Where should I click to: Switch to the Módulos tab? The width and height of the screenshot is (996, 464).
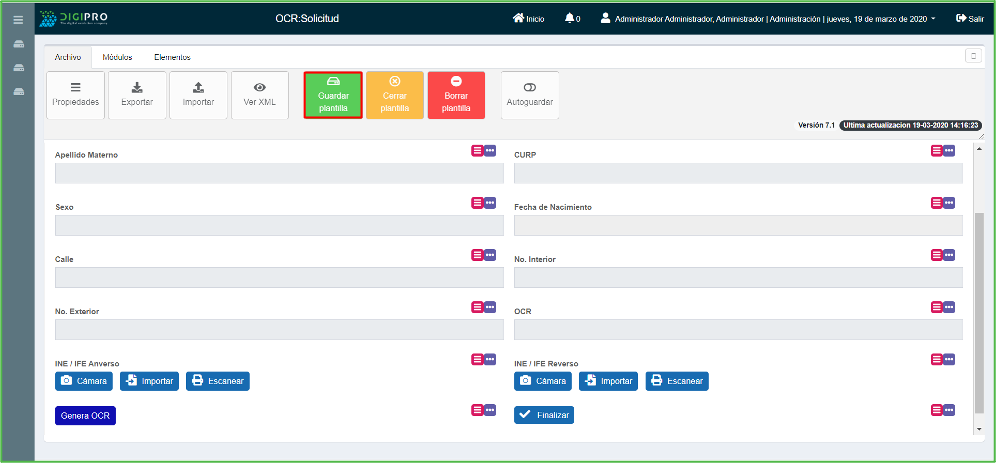click(x=117, y=57)
